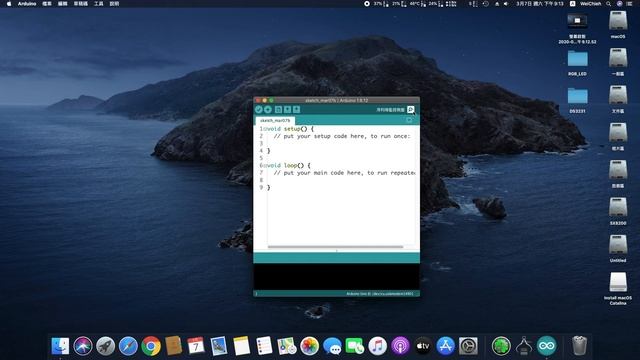Launch Siri from the Dock

click(83, 346)
